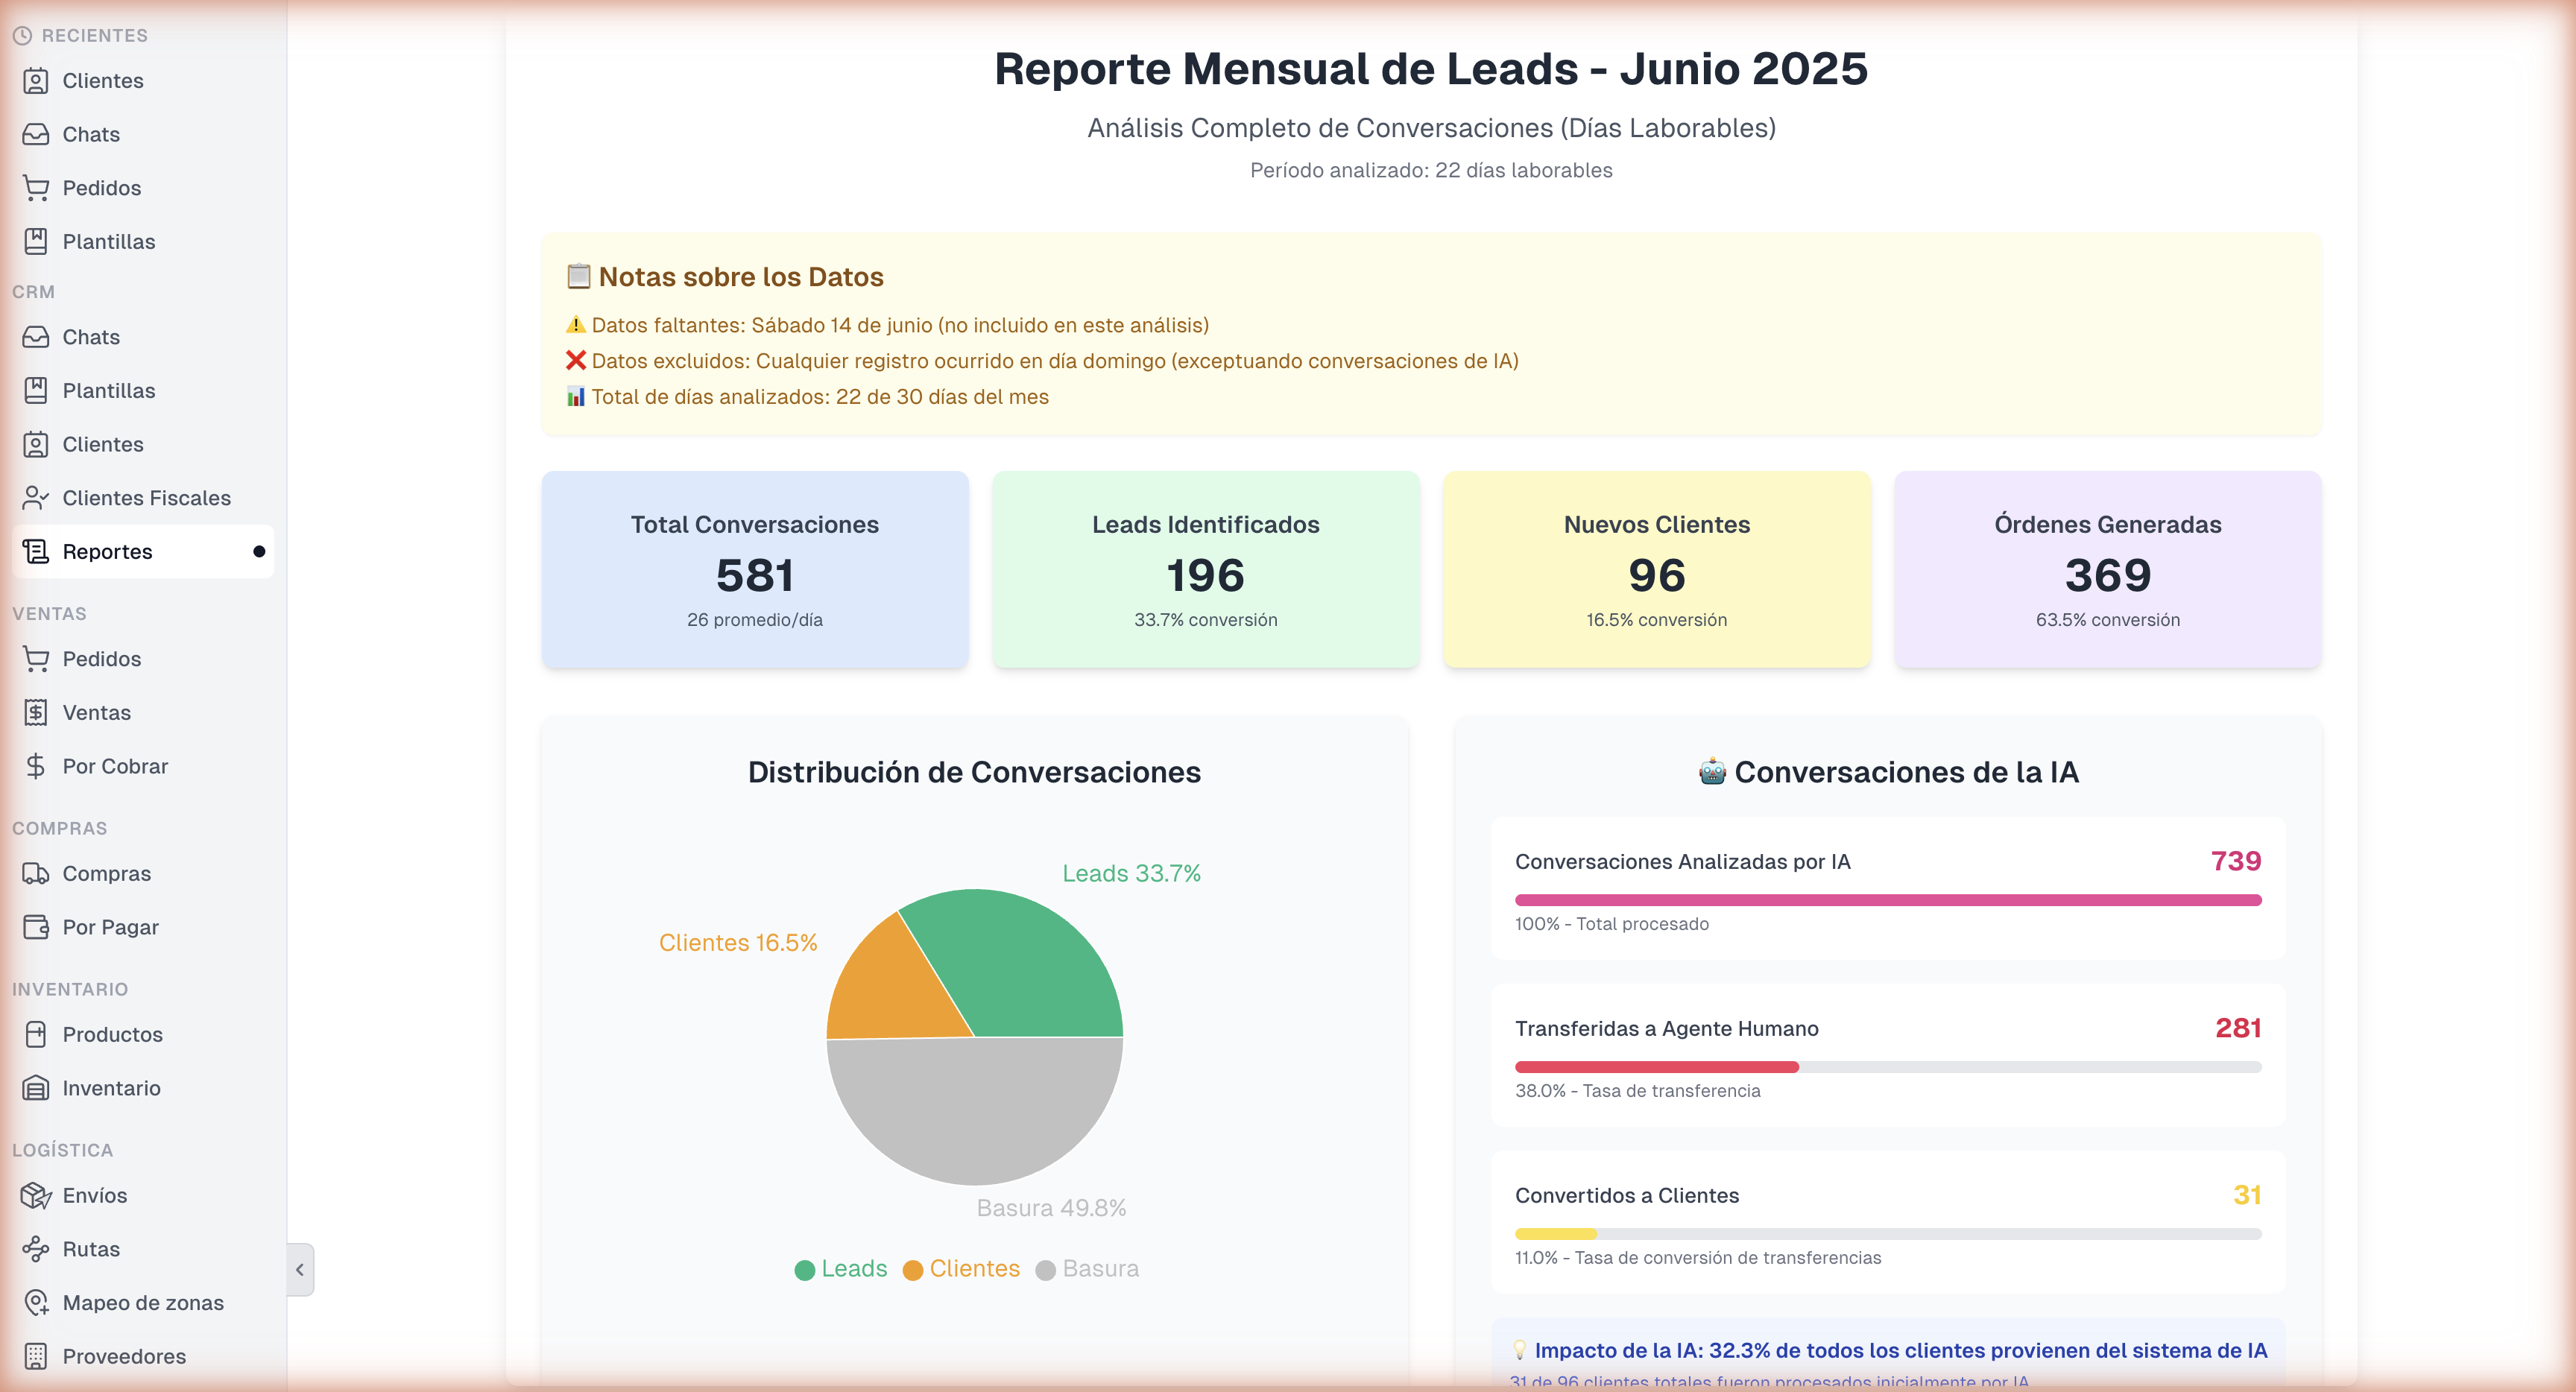Screen dimensions: 2576x1392
Task: Click the Clientes Fiscales person icon
Action: click(36, 497)
